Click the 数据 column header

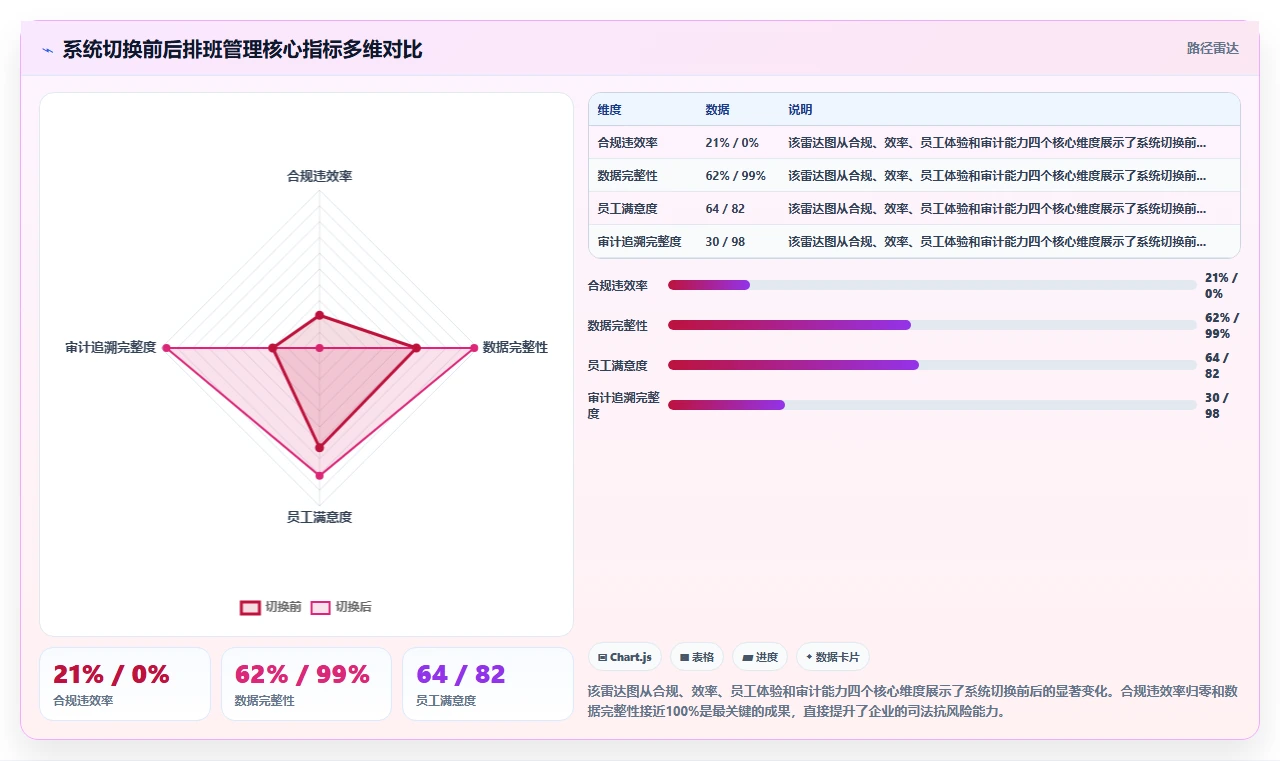[x=717, y=109]
